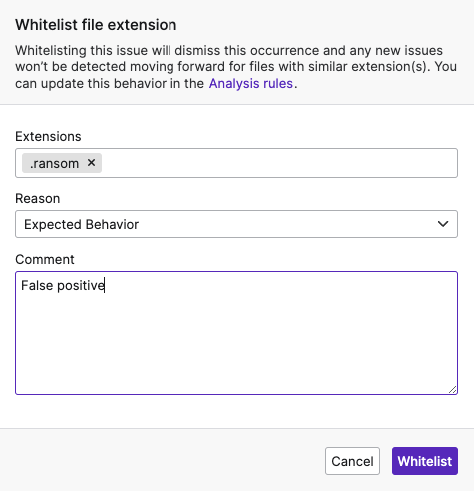Confirm with the purple Whitelist button
474x491 pixels.
425,461
